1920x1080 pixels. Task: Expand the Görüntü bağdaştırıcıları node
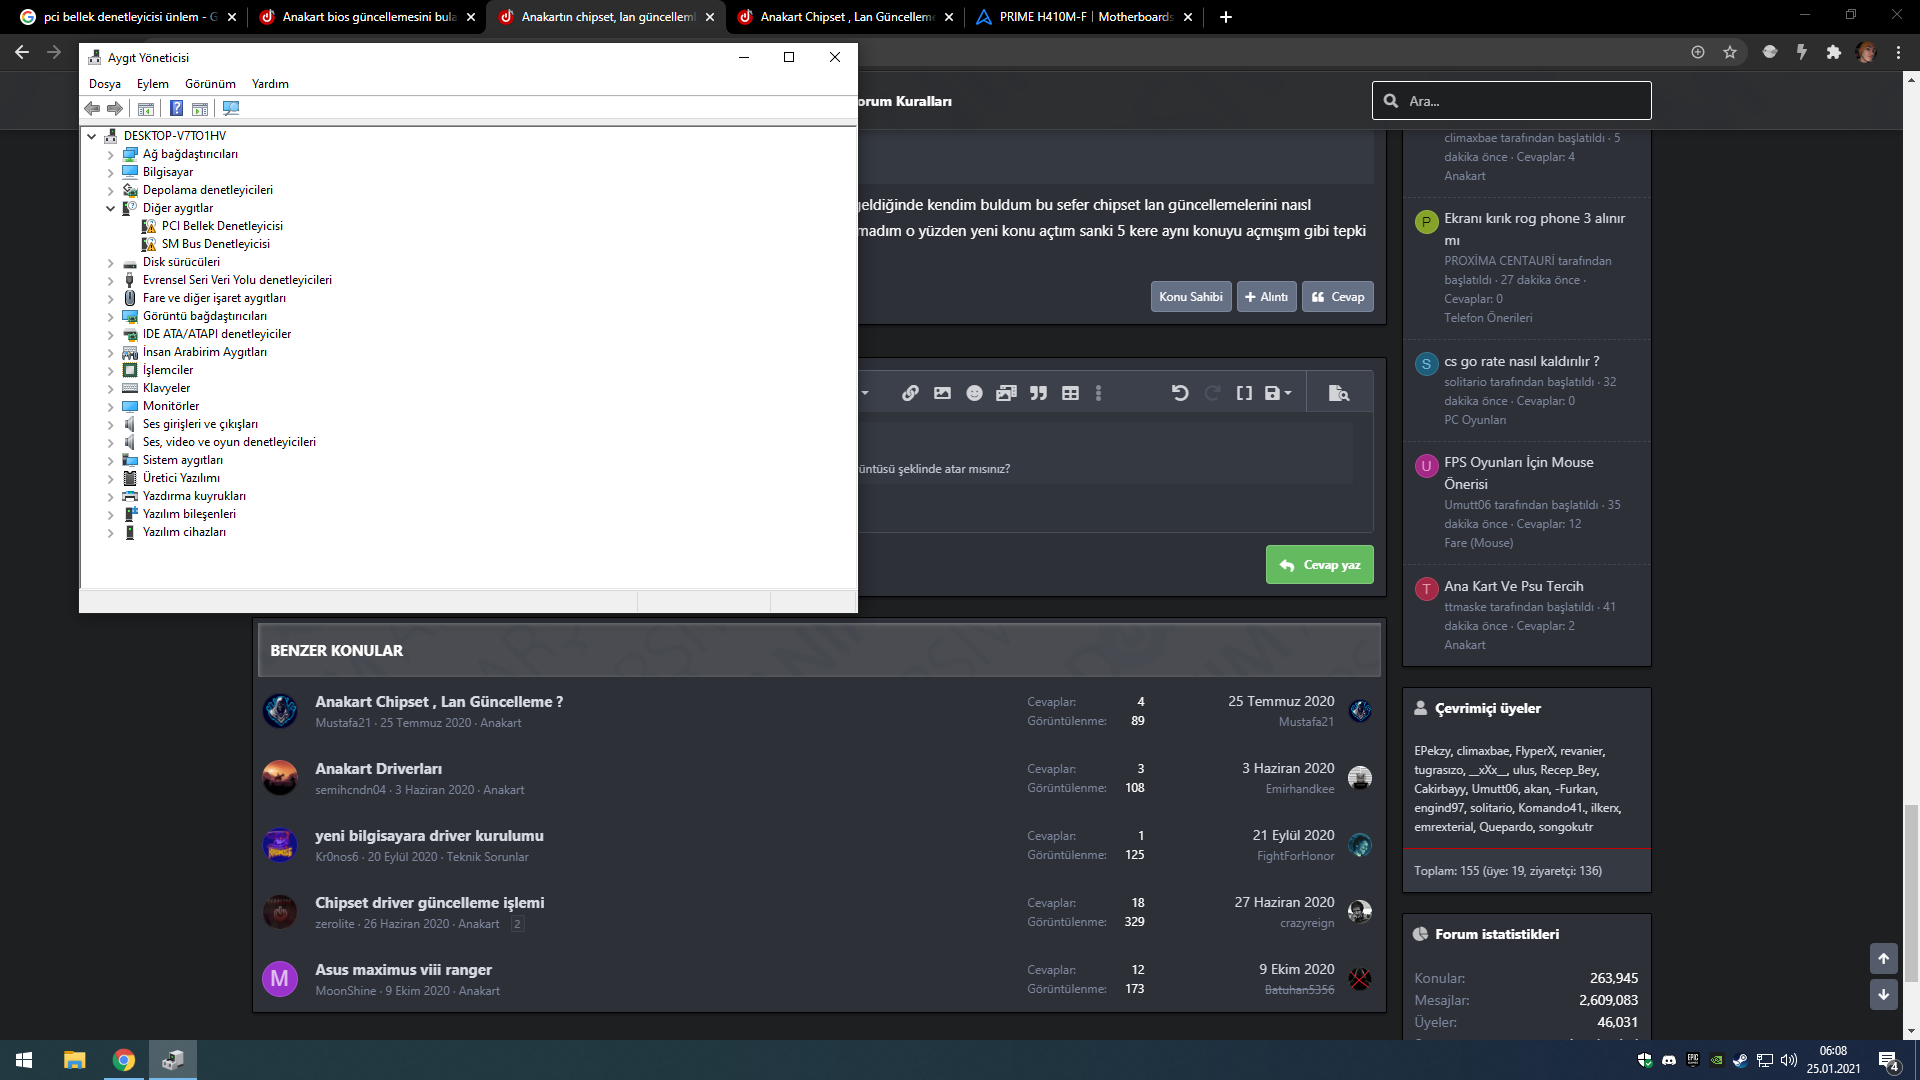[111, 316]
